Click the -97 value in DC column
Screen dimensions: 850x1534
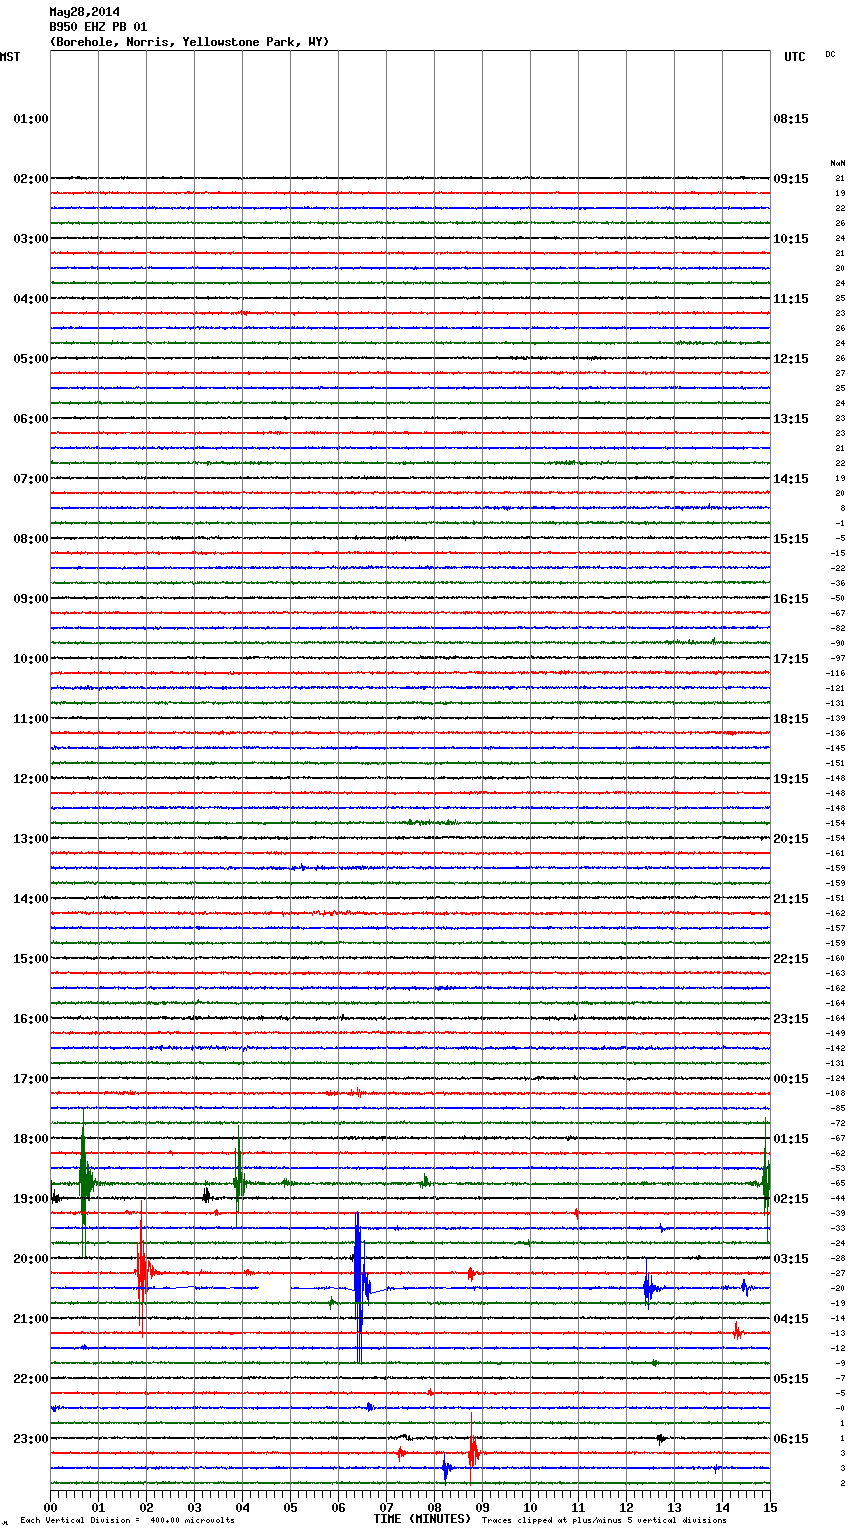837,658
